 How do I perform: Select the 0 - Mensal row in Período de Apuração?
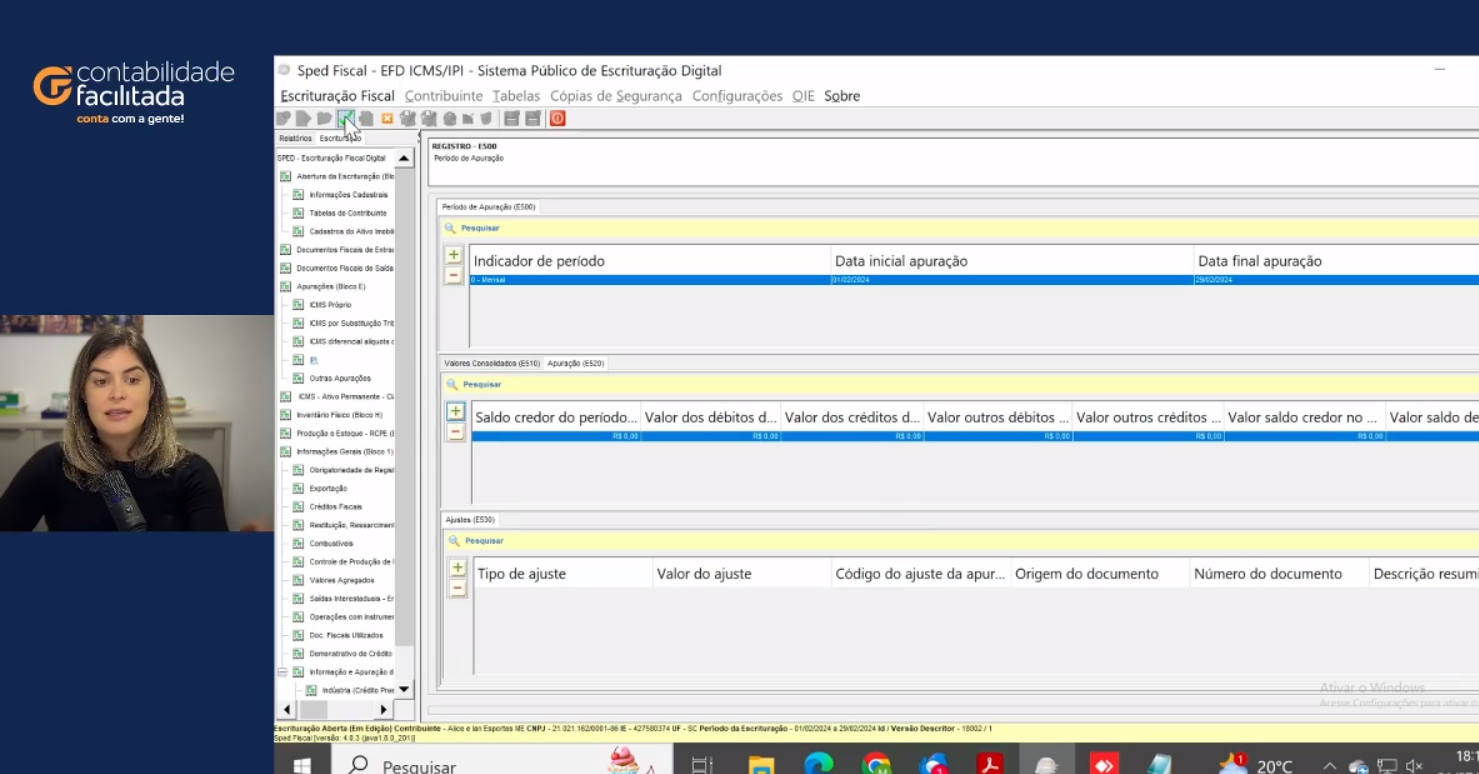tap(974, 280)
